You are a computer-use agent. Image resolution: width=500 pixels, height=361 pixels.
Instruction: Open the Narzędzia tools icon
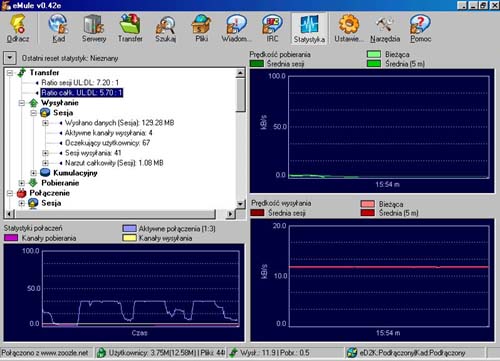point(385,24)
